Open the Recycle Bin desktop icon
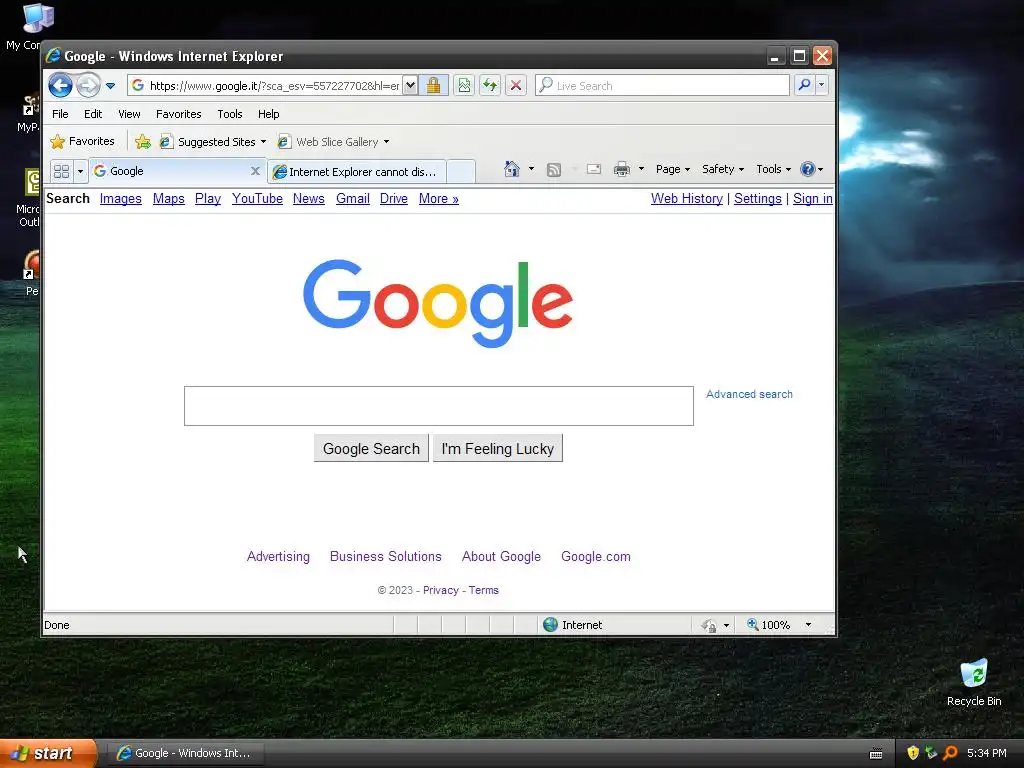This screenshot has width=1024, height=768. click(974, 682)
